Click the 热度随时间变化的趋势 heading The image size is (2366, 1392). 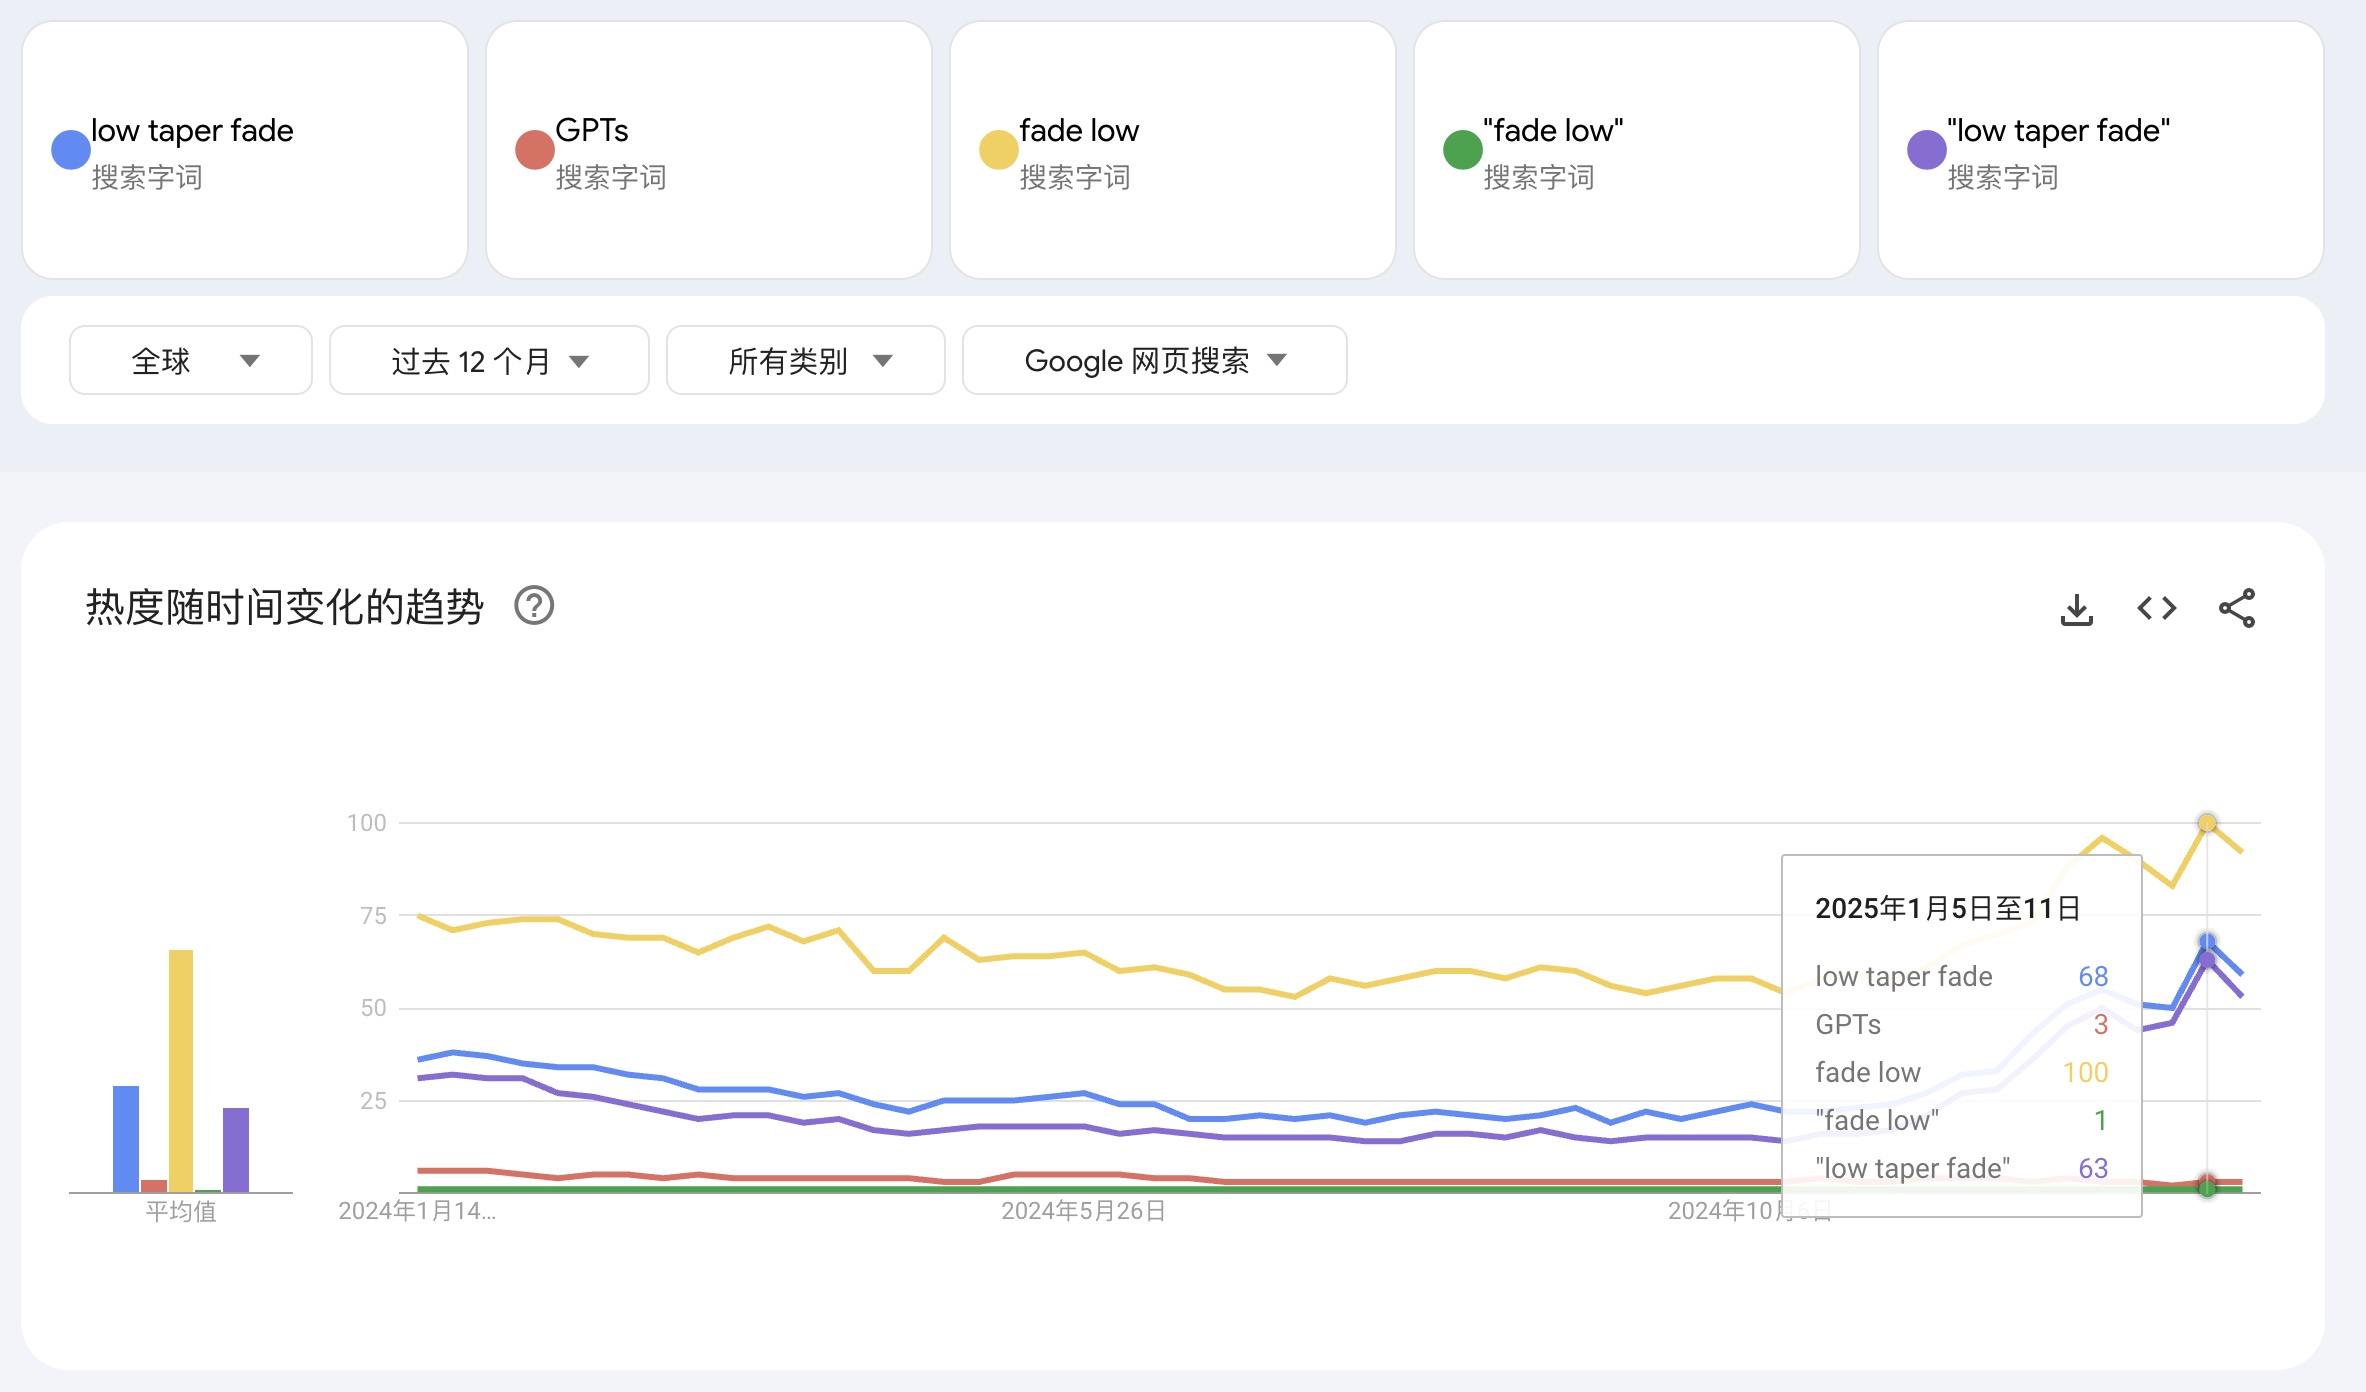[285, 606]
